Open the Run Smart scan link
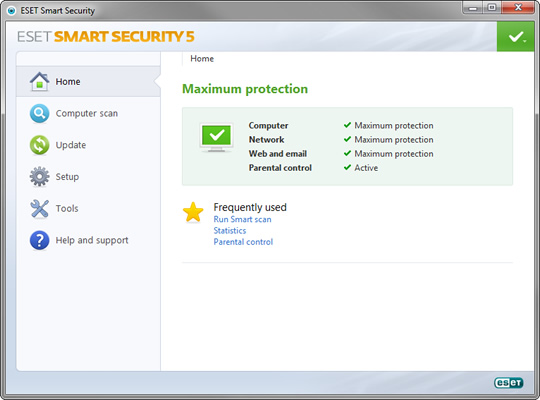The height and width of the screenshot is (400, 540). (x=242, y=219)
